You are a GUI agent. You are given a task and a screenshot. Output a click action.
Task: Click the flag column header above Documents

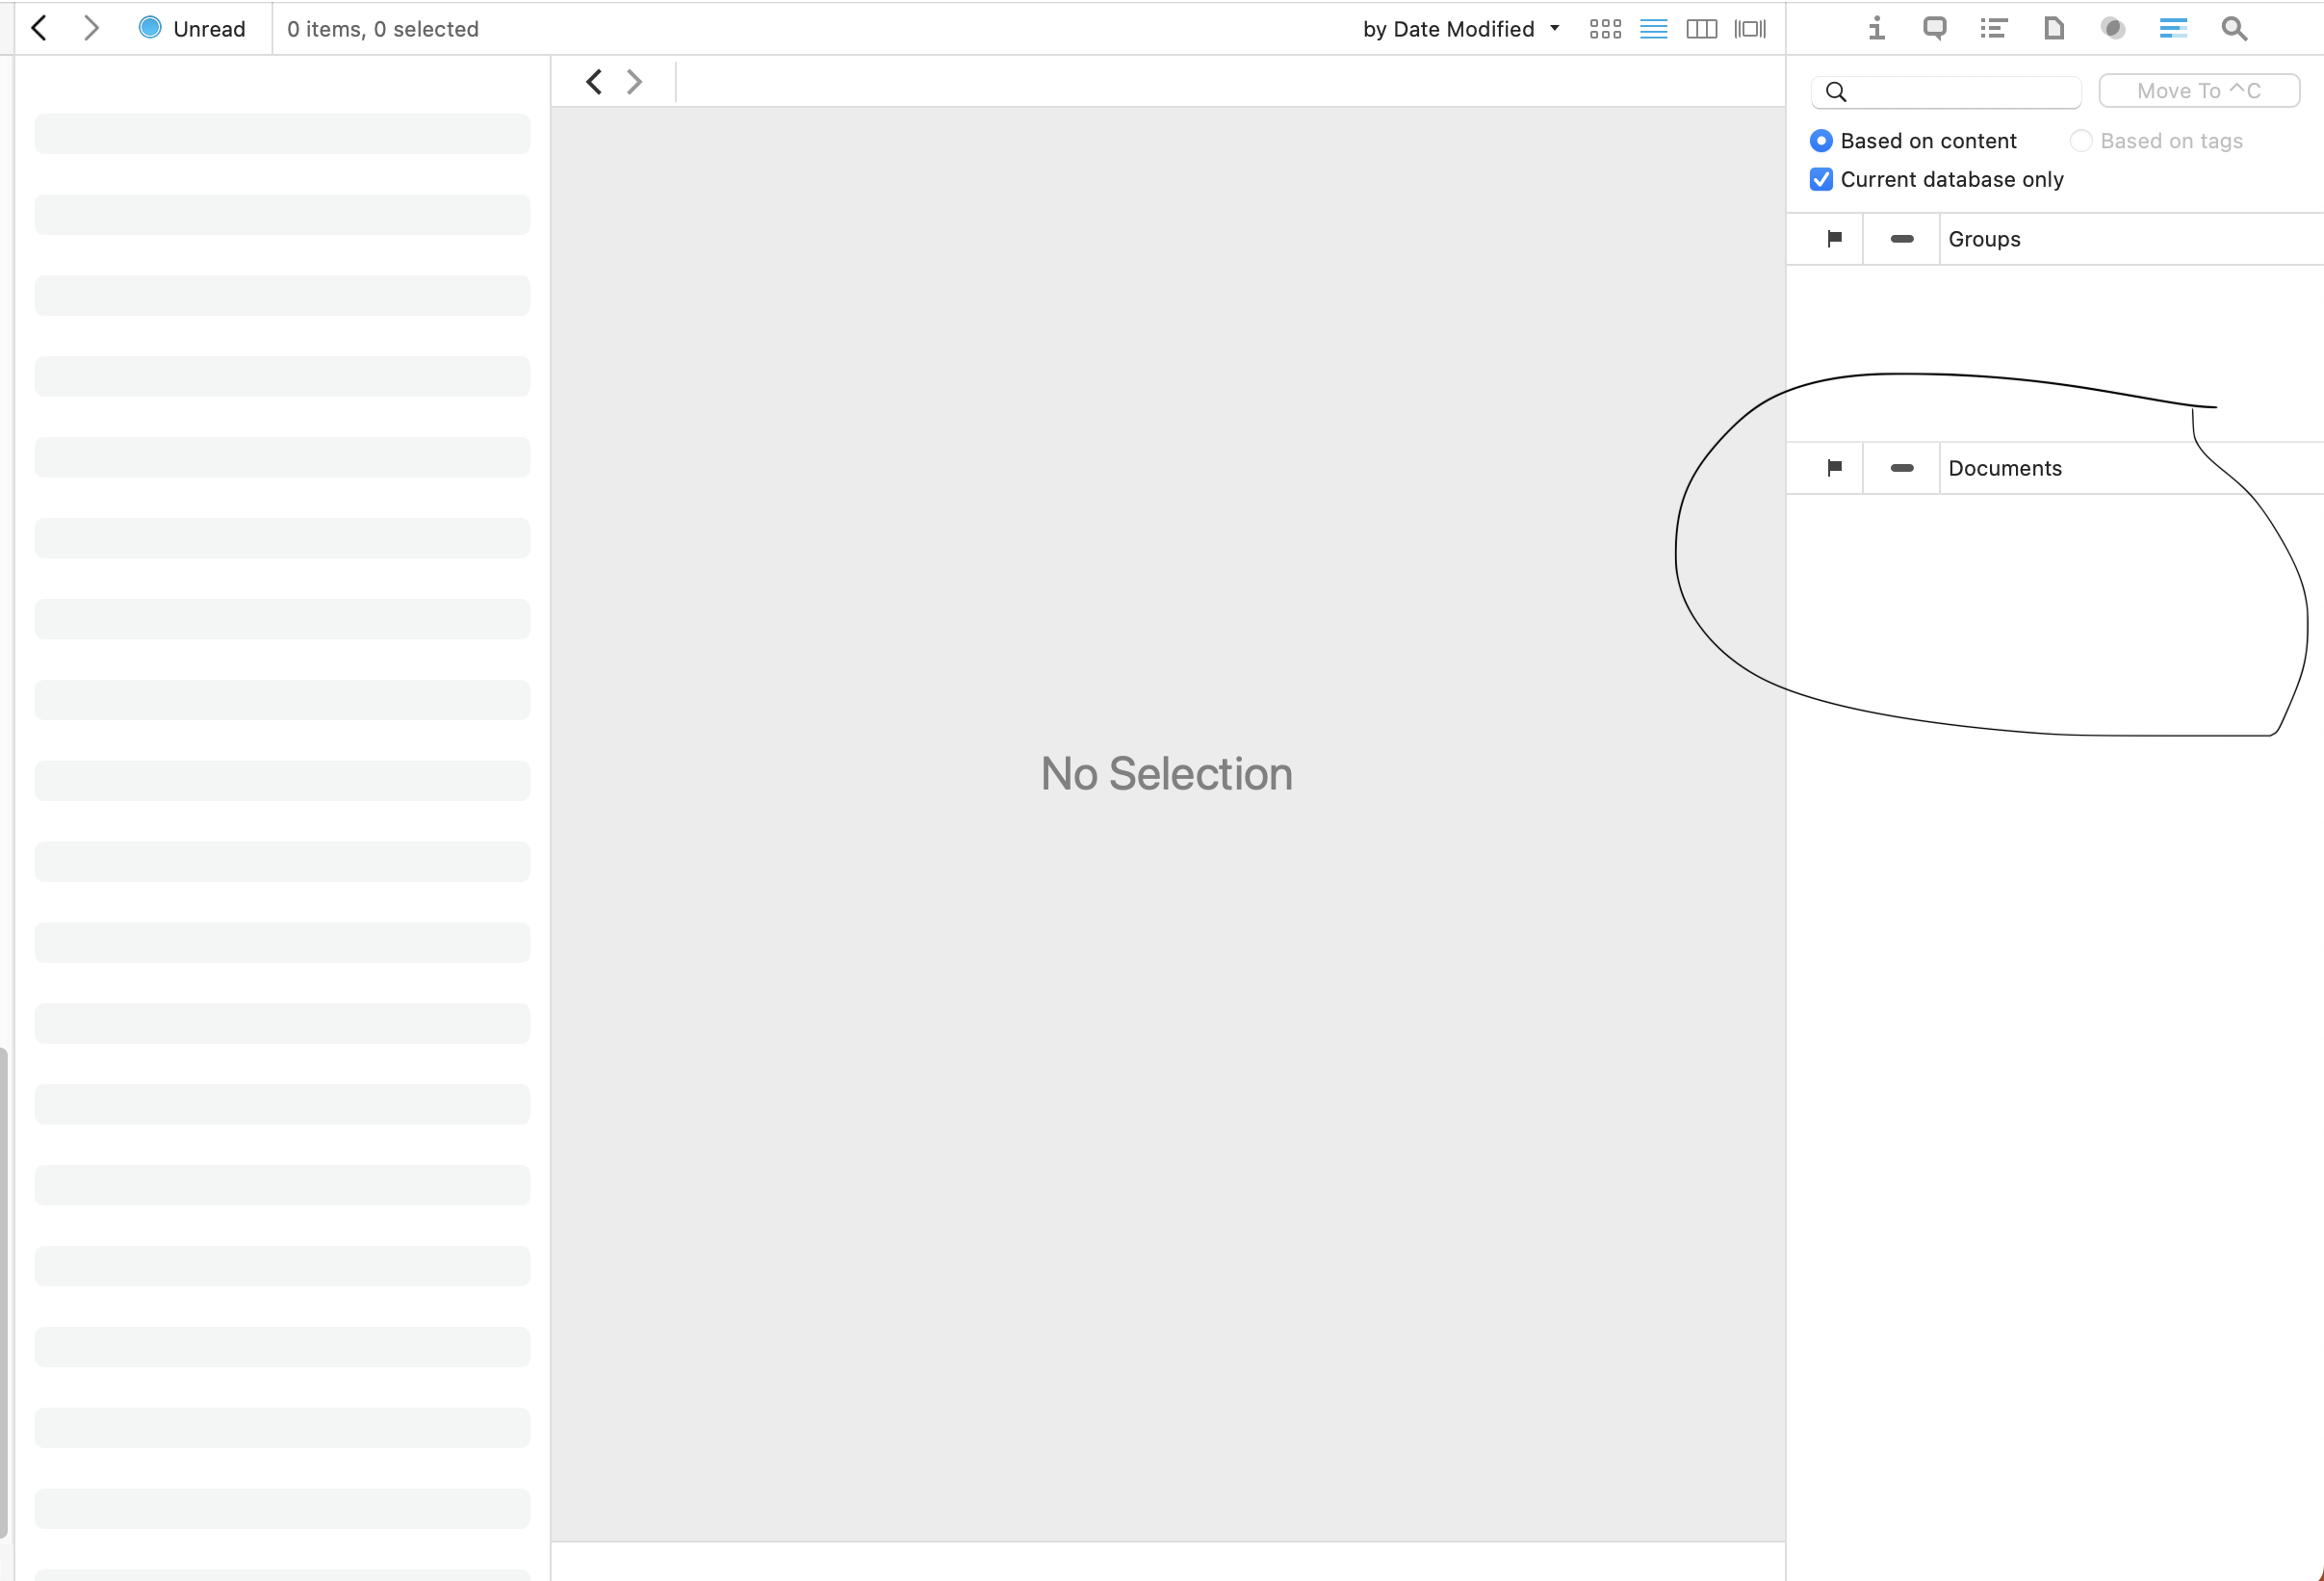[x=1835, y=467]
